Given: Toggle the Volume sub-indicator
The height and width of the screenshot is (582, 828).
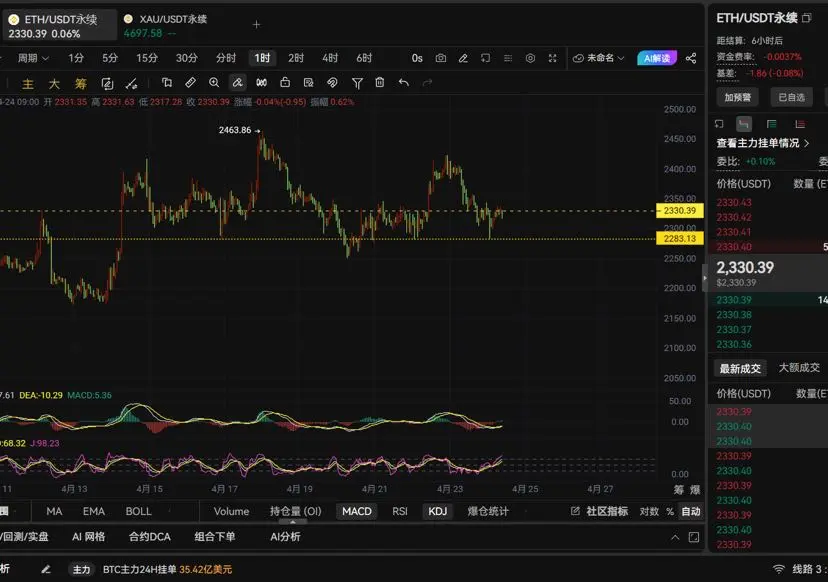Looking at the screenshot, I should point(231,511).
